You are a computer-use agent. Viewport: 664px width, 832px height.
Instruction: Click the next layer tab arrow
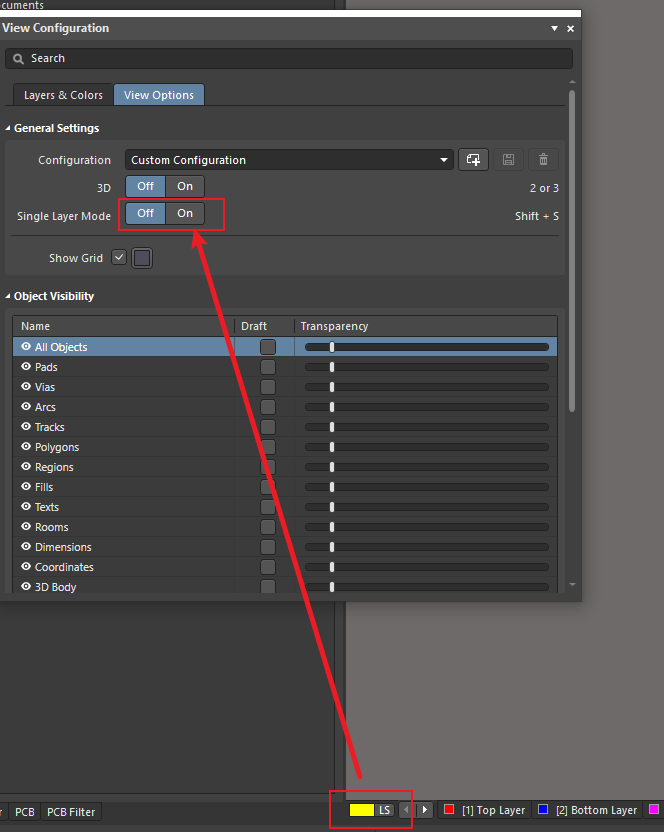click(425, 810)
